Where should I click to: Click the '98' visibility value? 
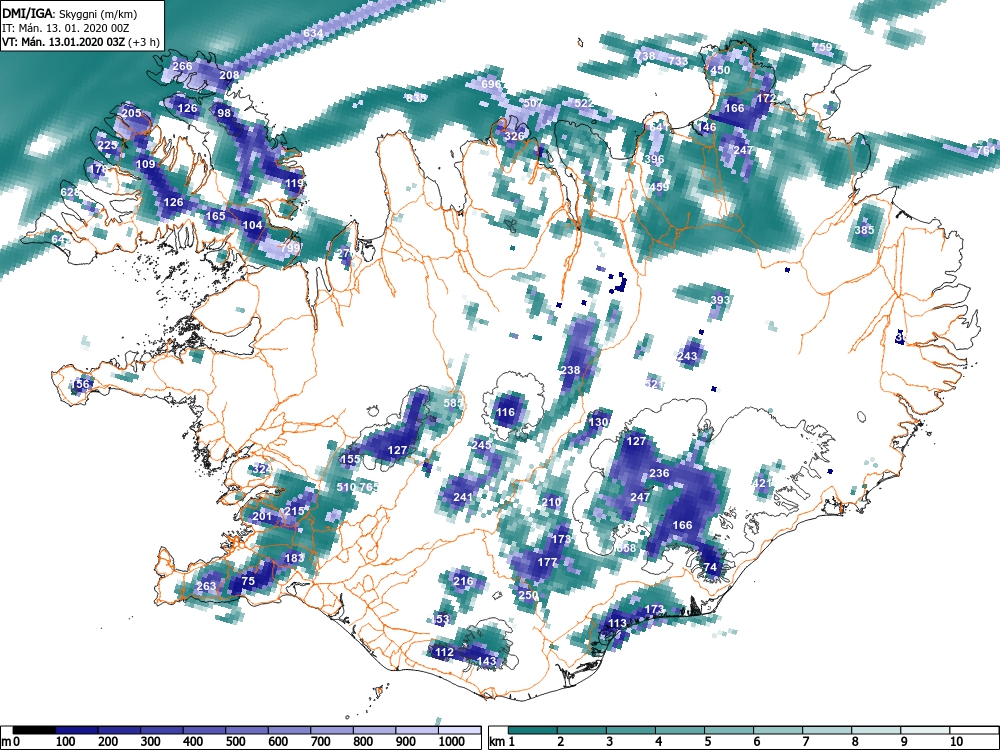tap(224, 113)
